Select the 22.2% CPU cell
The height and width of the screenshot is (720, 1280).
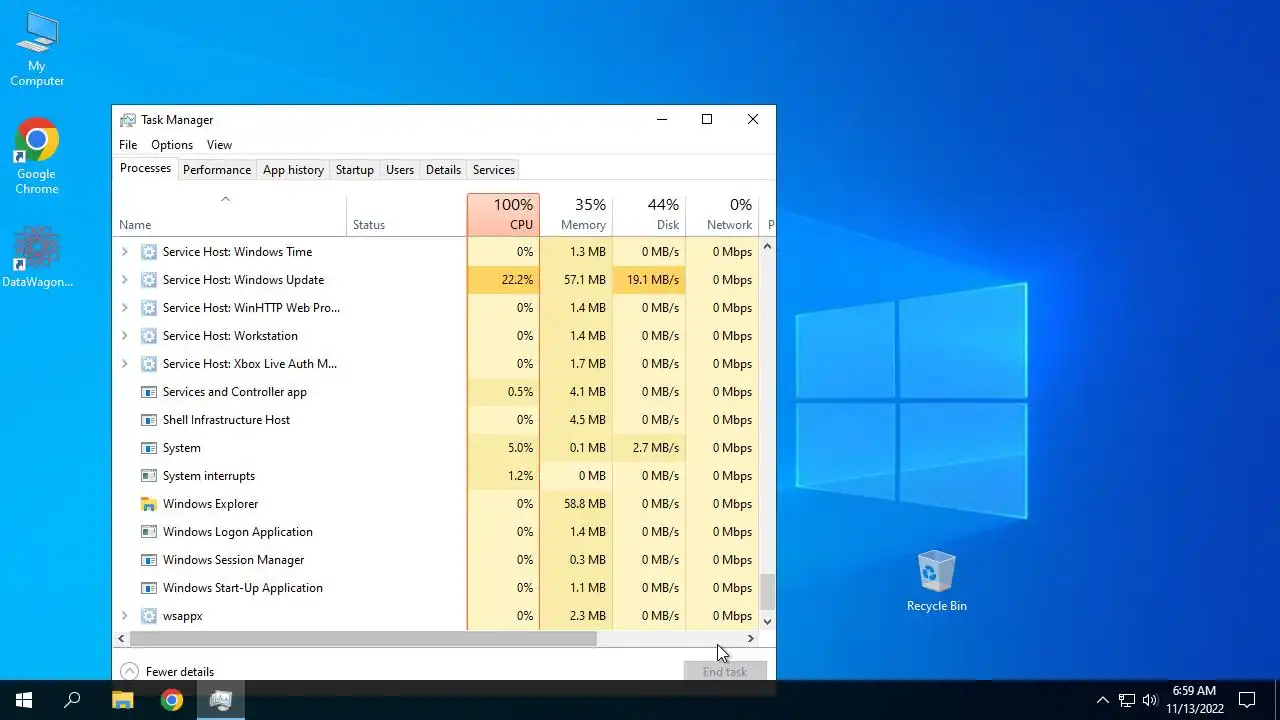point(503,280)
